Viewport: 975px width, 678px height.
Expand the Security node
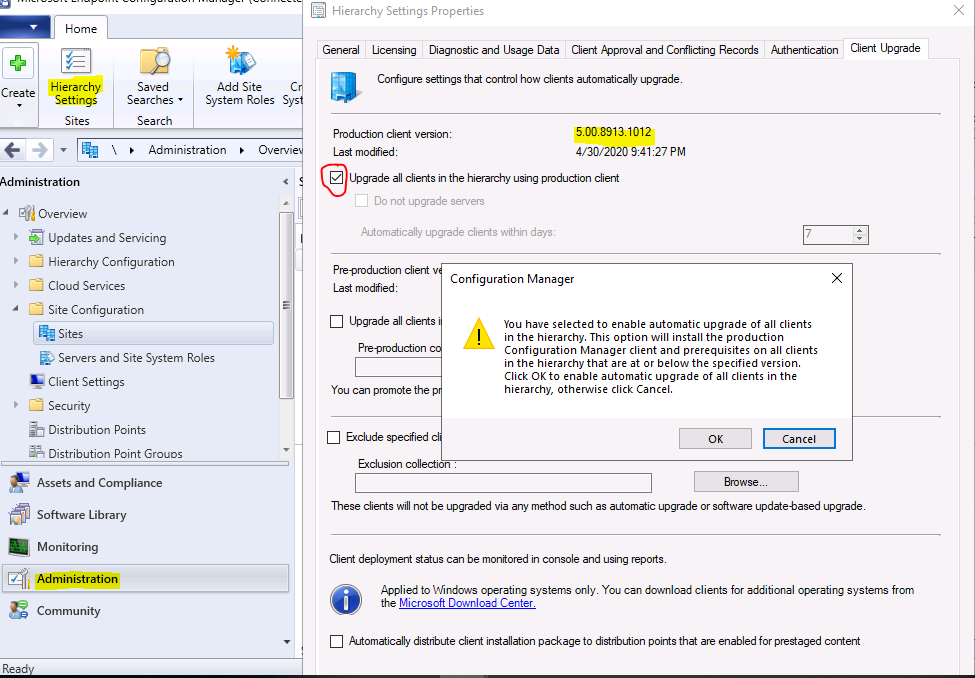[16, 405]
